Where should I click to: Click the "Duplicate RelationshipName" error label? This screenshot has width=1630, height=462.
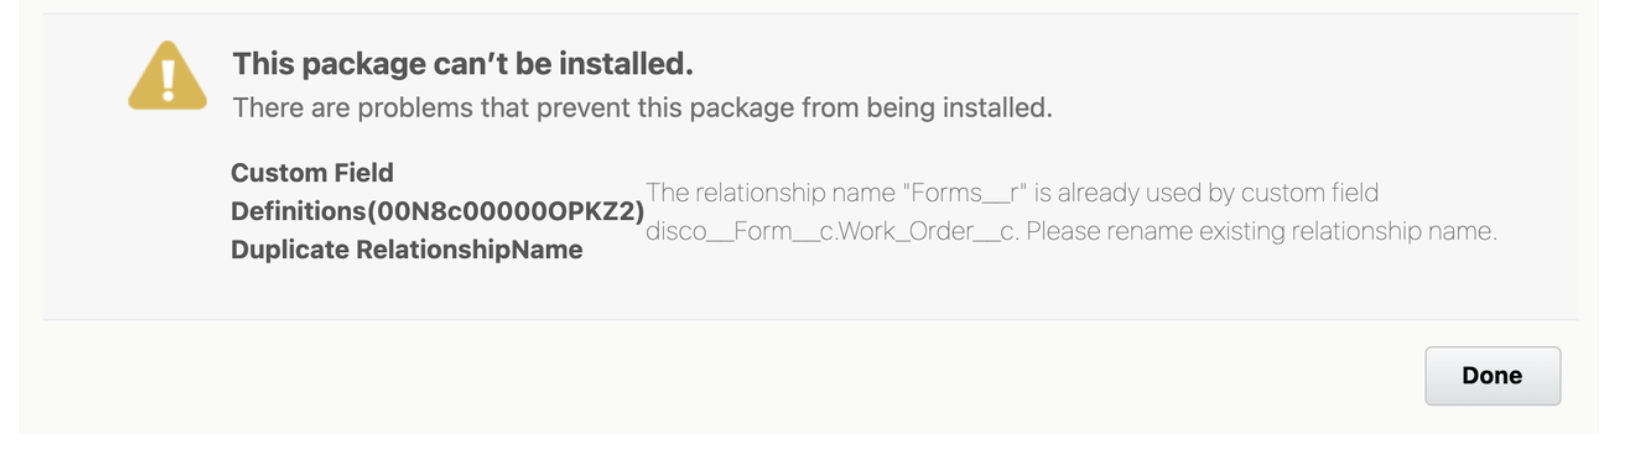pyautogui.click(x=407, y=250)
